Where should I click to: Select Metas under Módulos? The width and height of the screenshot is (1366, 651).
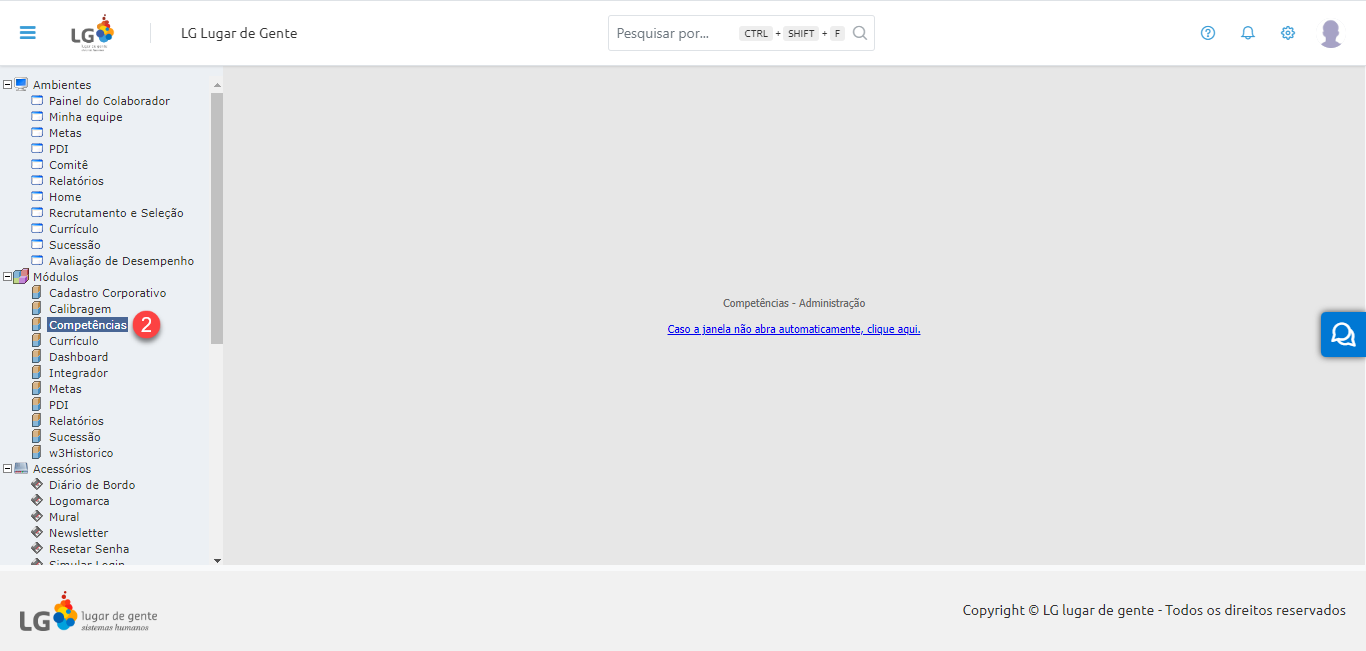(65, 389)
